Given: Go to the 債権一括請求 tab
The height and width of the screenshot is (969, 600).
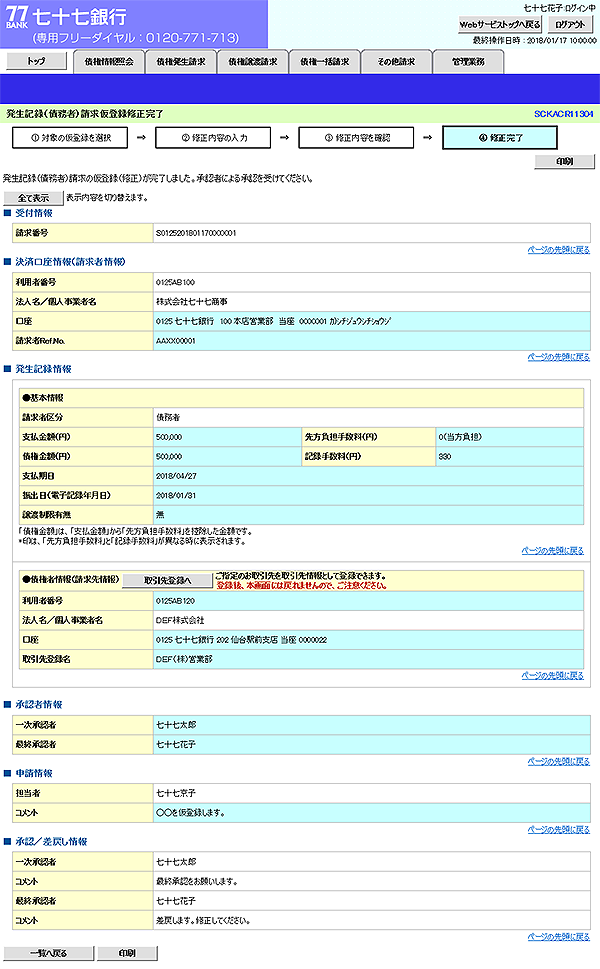Looking at the screenshot, I should (324, 62).
